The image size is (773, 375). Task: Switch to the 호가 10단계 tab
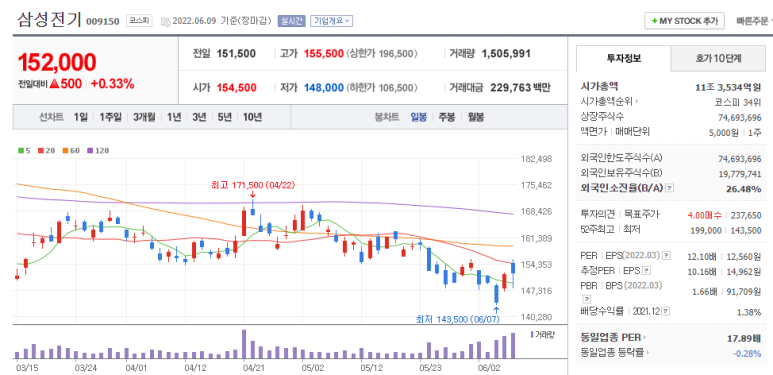coord(717,59)
